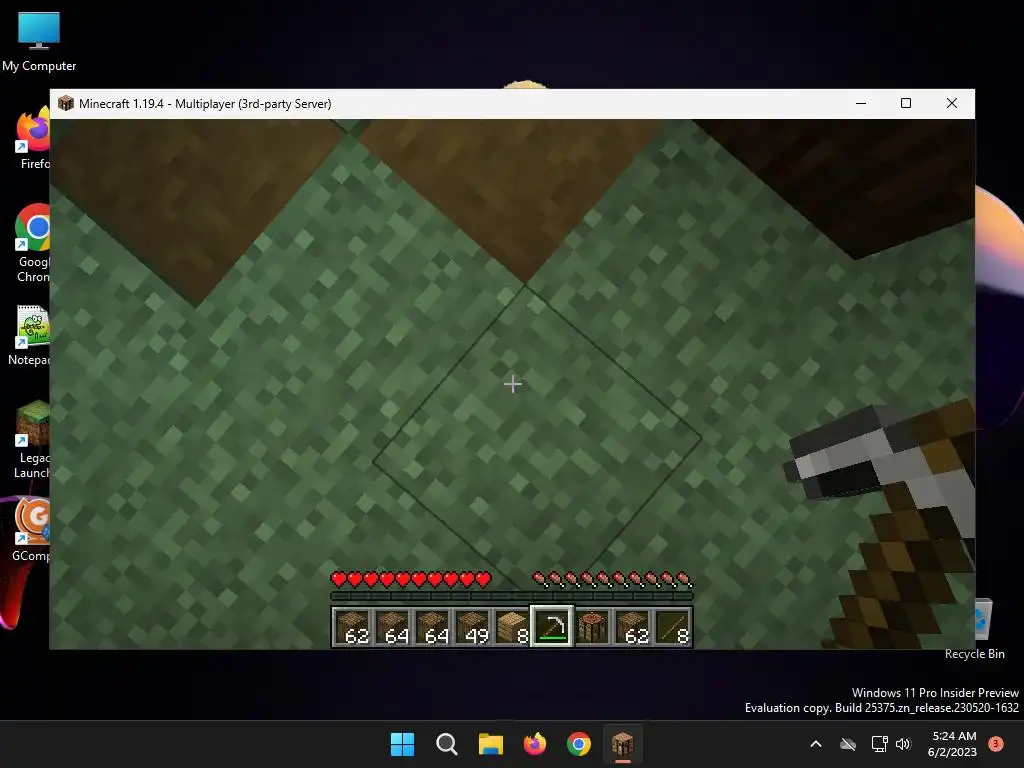Click the Minecraft icon in the title bar
The height and width of the screenshot is (768, 1024).
66,103
